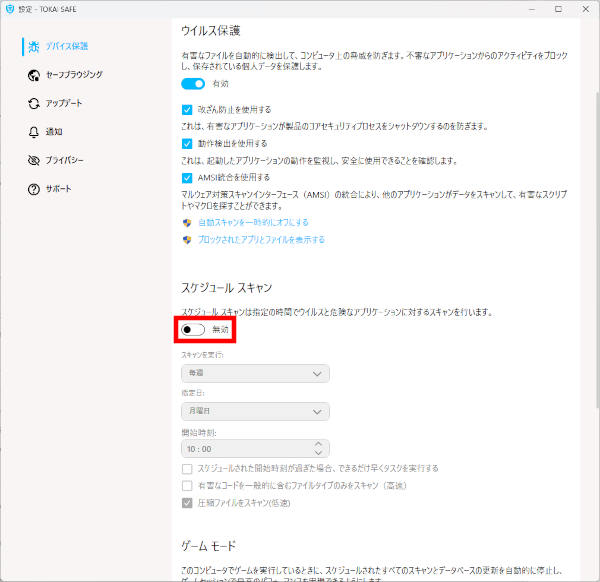600x582 pixels.
Task: Click the ブロックされたアプリとファイルを表示する link
Action: pos(261,240)
